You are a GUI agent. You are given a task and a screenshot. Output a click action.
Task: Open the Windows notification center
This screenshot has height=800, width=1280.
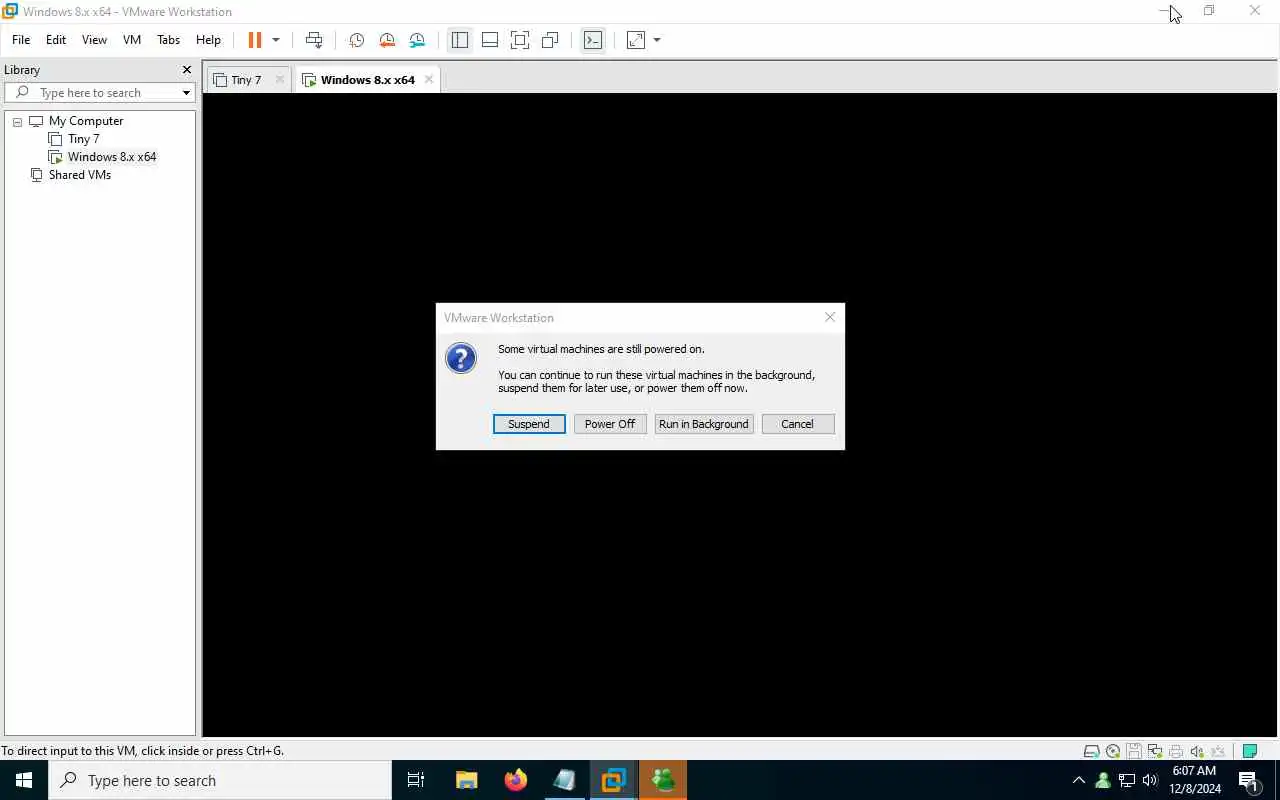[x=1249, y=780]
